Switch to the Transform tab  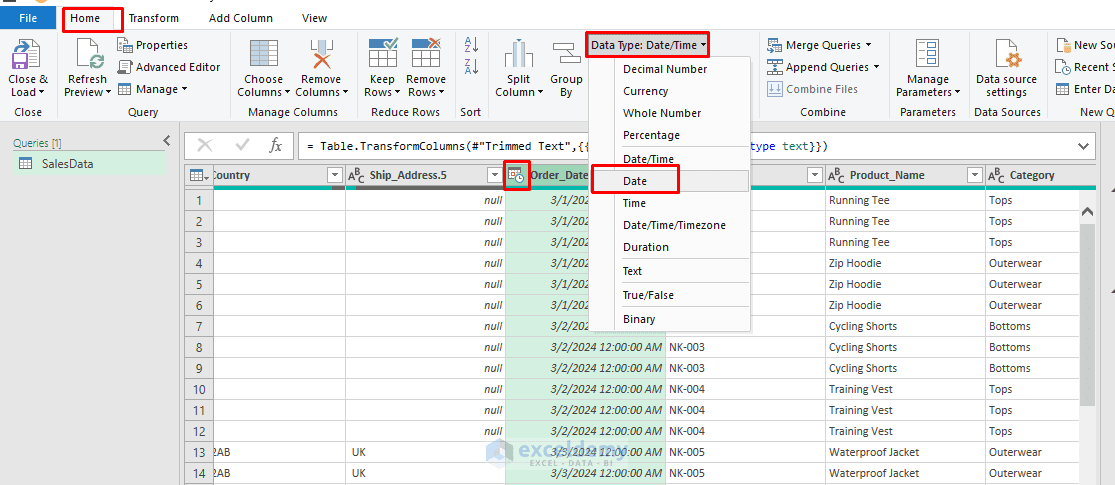coord(154,18)
